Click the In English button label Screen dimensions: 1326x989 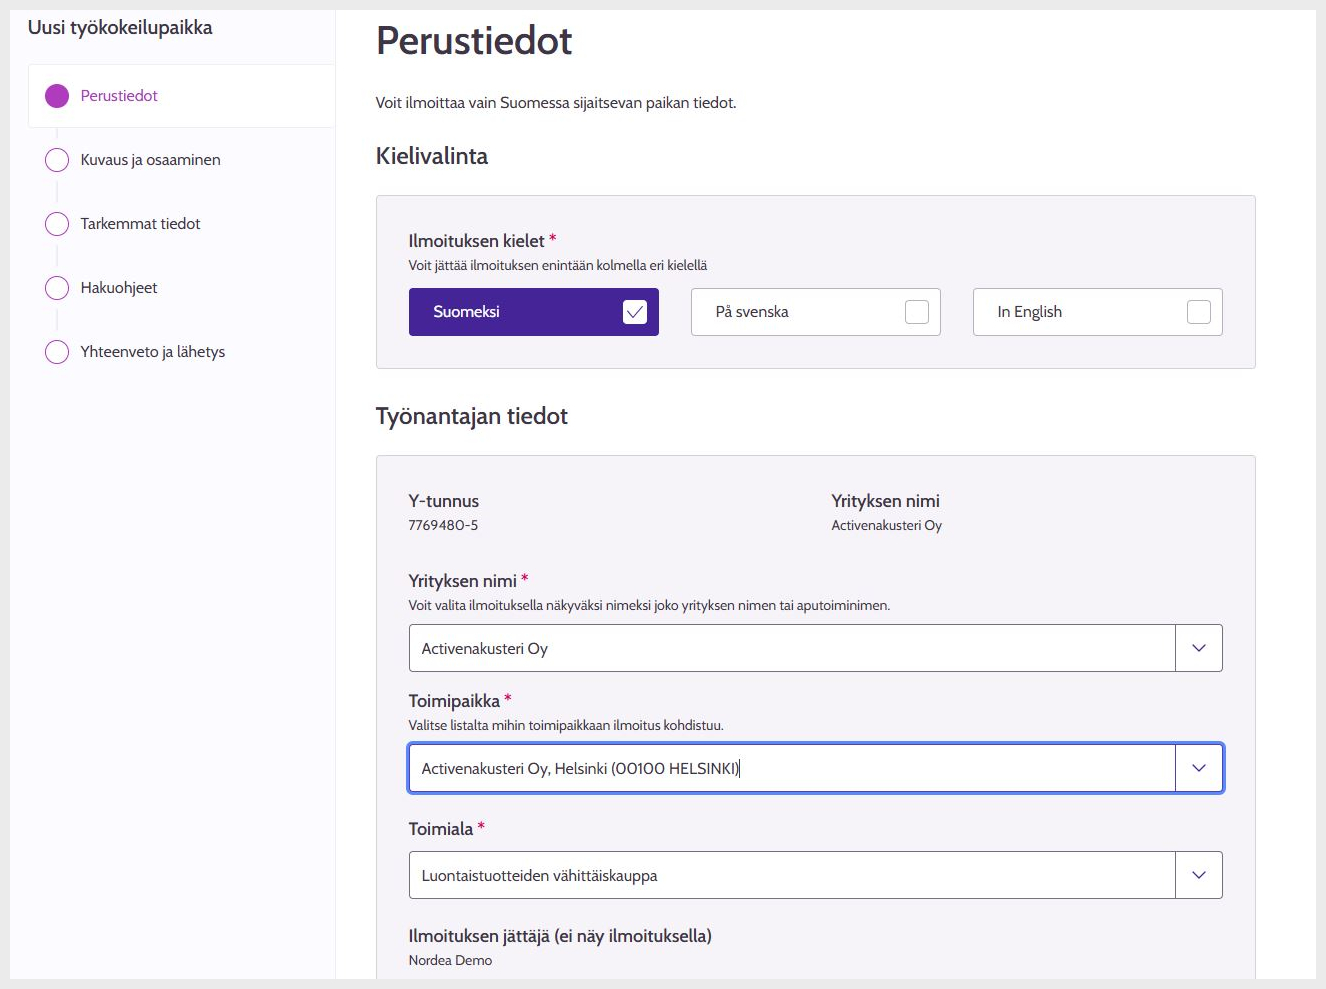pyautogui.click(x=1029, y=312)
